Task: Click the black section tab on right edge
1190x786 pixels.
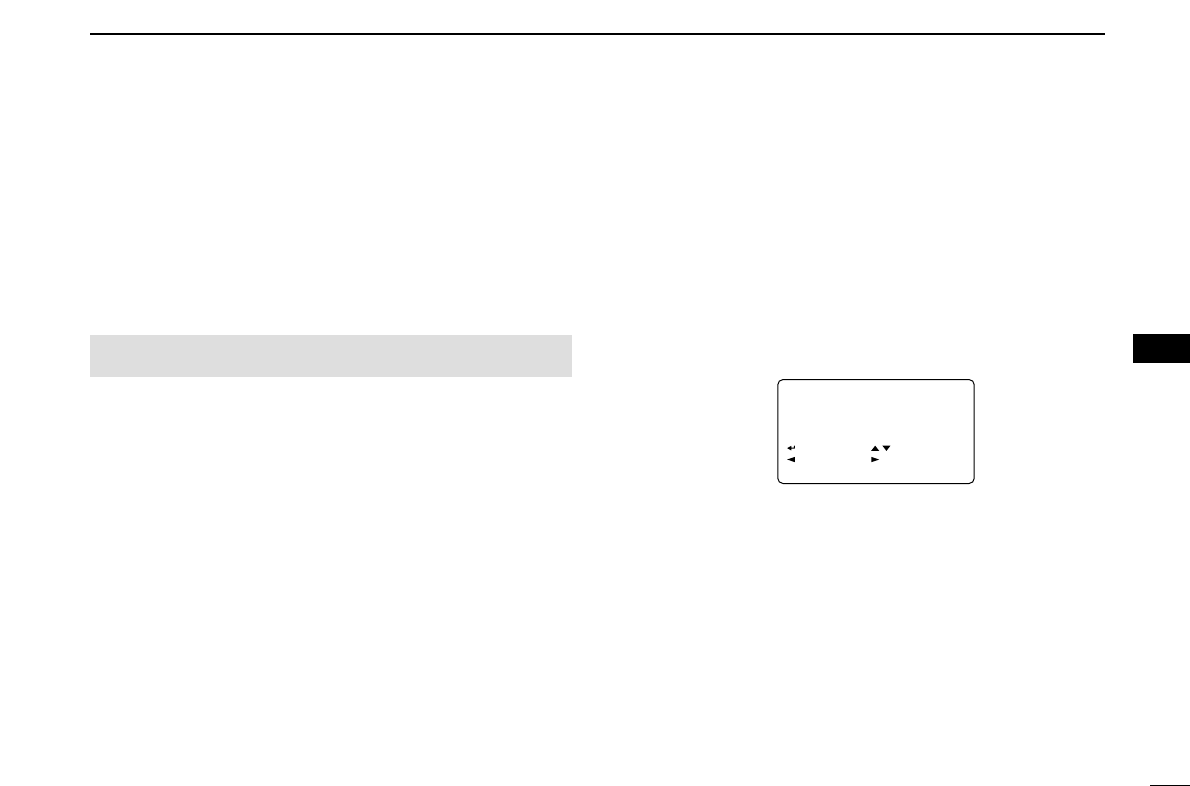Action: [x=1161, y=349]
